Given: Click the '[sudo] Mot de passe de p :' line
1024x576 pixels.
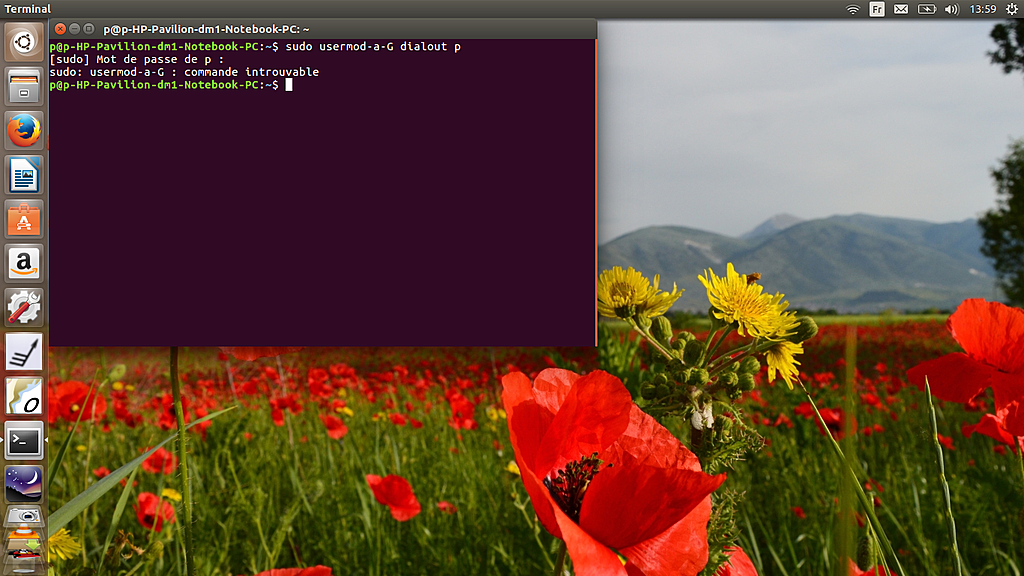Looking at the screenshot, I should pyautogui.click(x=136, y=59).
